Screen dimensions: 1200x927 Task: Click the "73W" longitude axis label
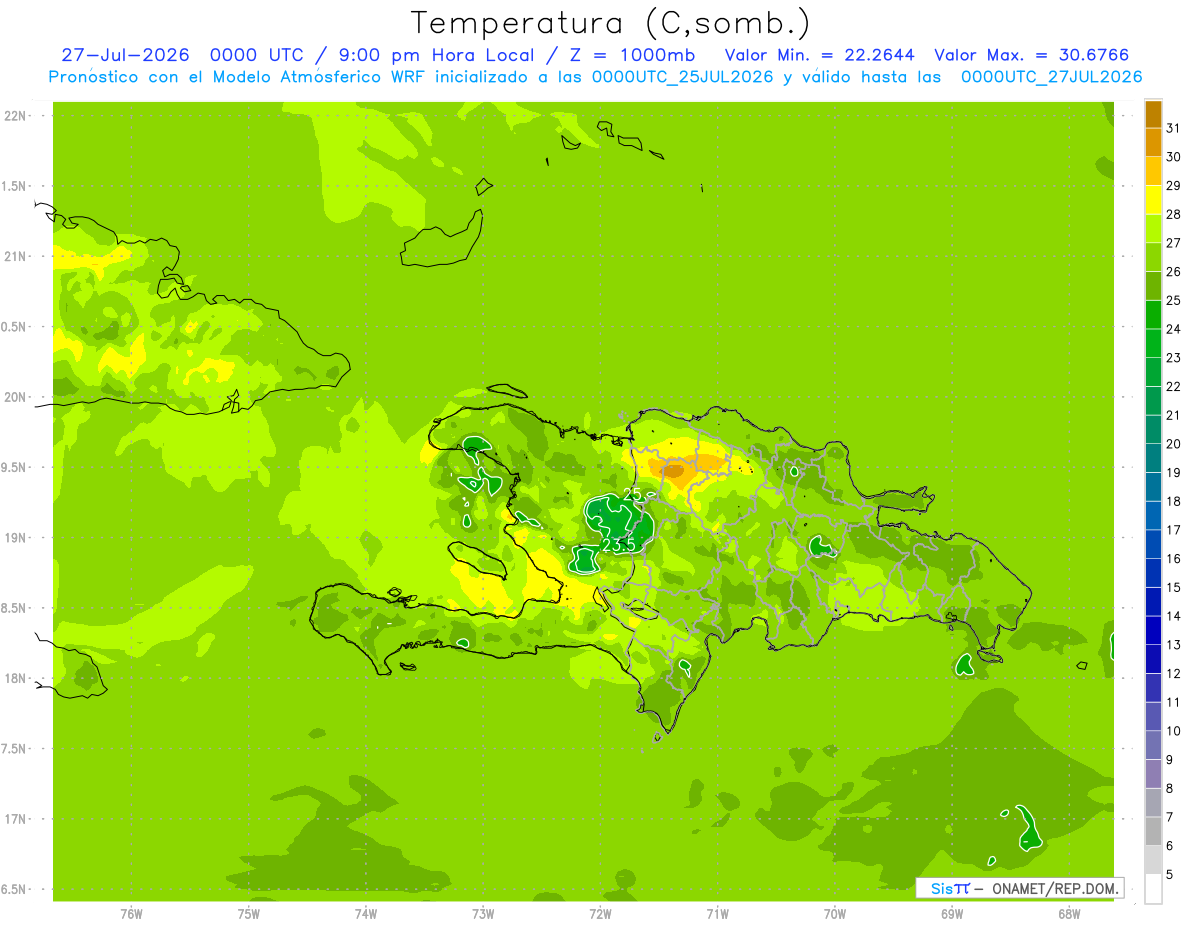(x=483, y=914)
